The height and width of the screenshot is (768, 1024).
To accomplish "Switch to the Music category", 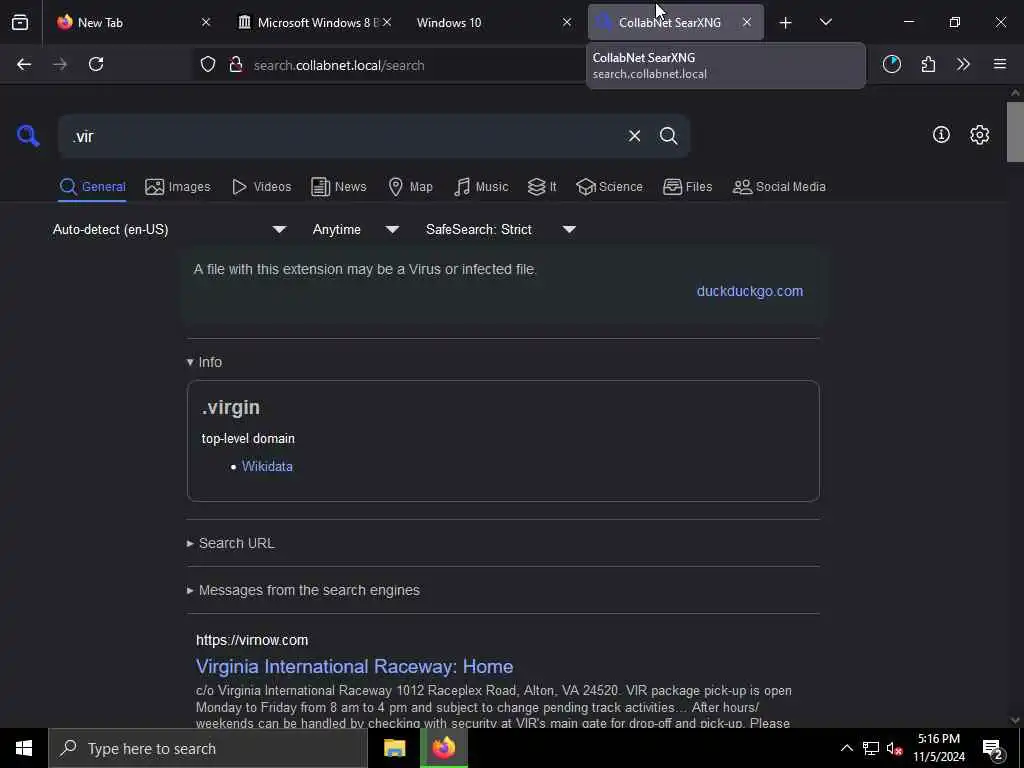I will [481, 187].
